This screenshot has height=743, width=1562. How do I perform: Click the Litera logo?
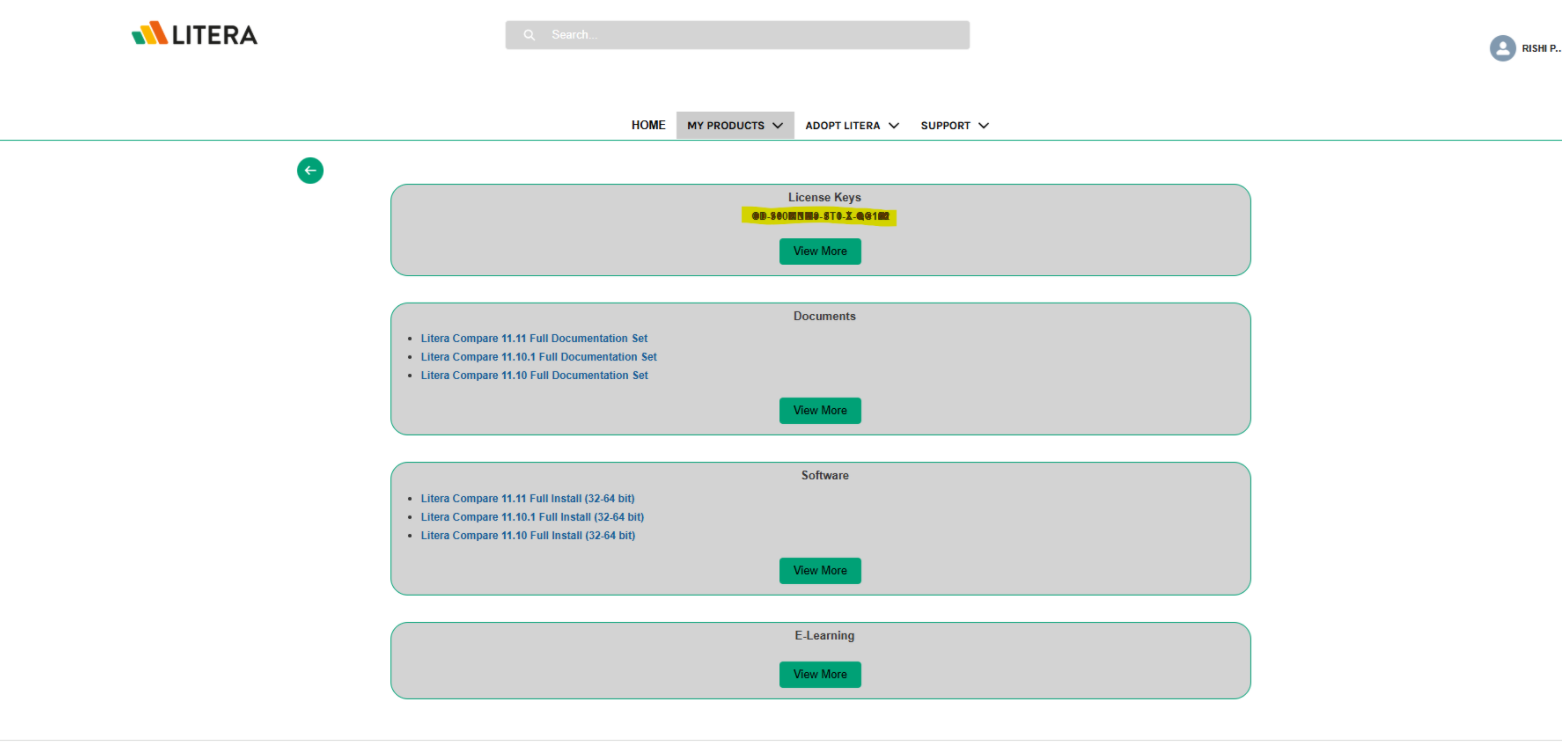pyautogui.click(x=194, y=33)
